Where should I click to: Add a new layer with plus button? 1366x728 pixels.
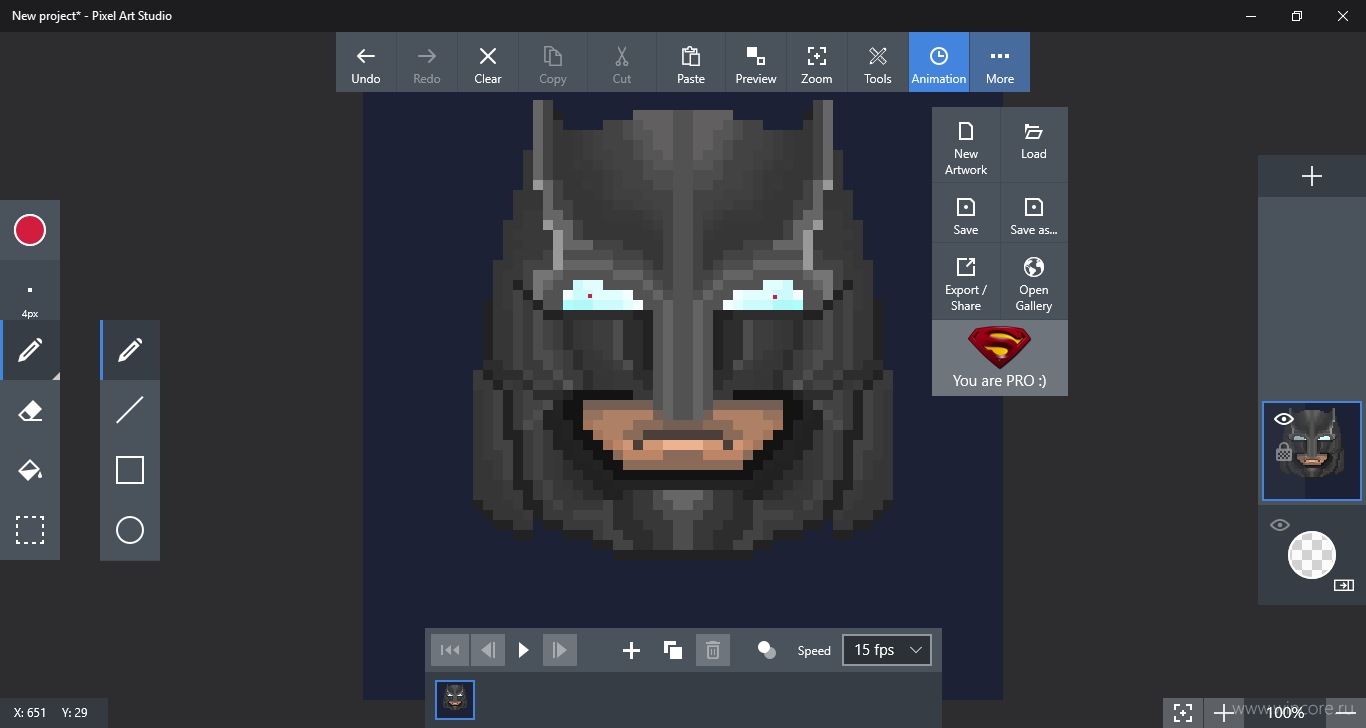click(x=1312, y=176)
